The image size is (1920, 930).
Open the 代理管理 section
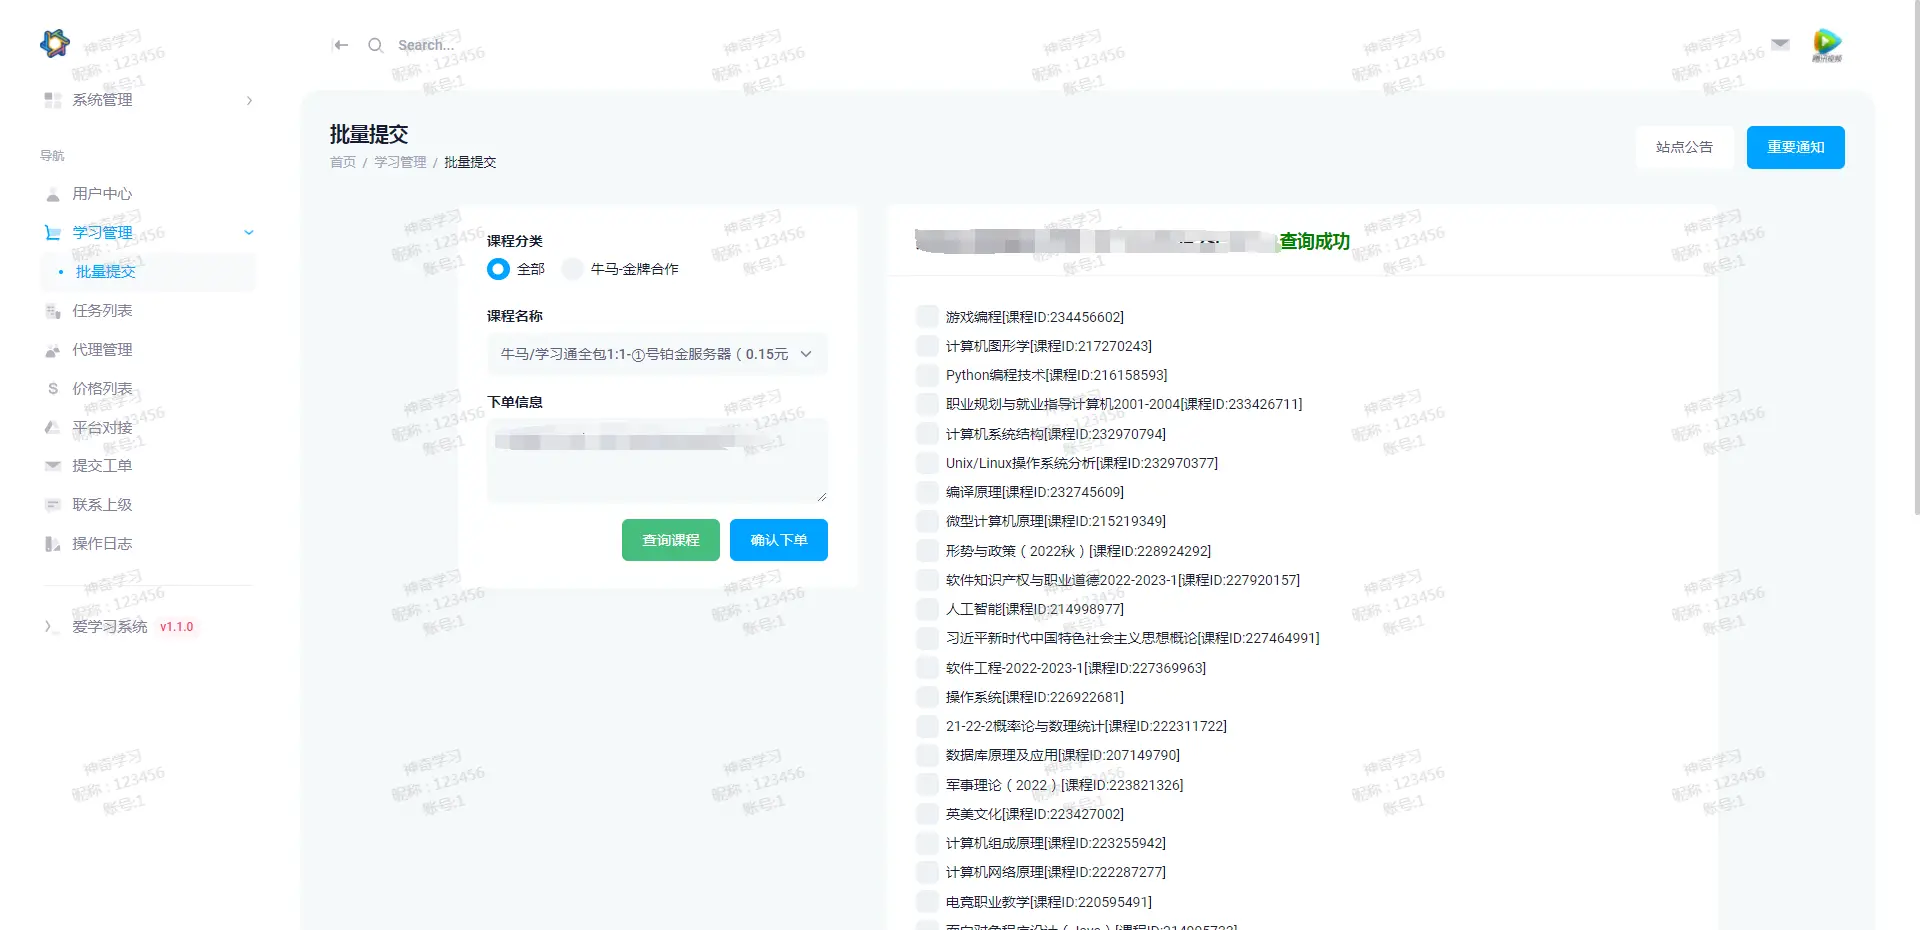pyautogui.click(x=102, y=350)
